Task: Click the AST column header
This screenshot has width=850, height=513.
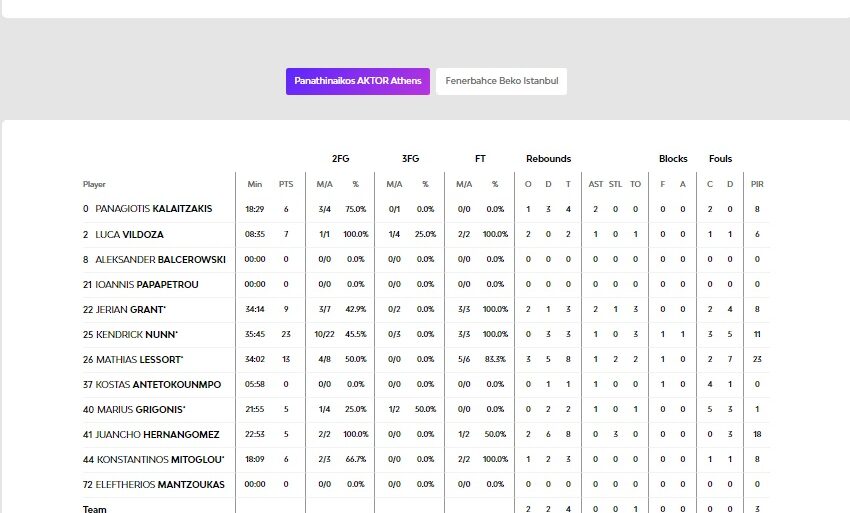Action: click(x=596, y=184)
